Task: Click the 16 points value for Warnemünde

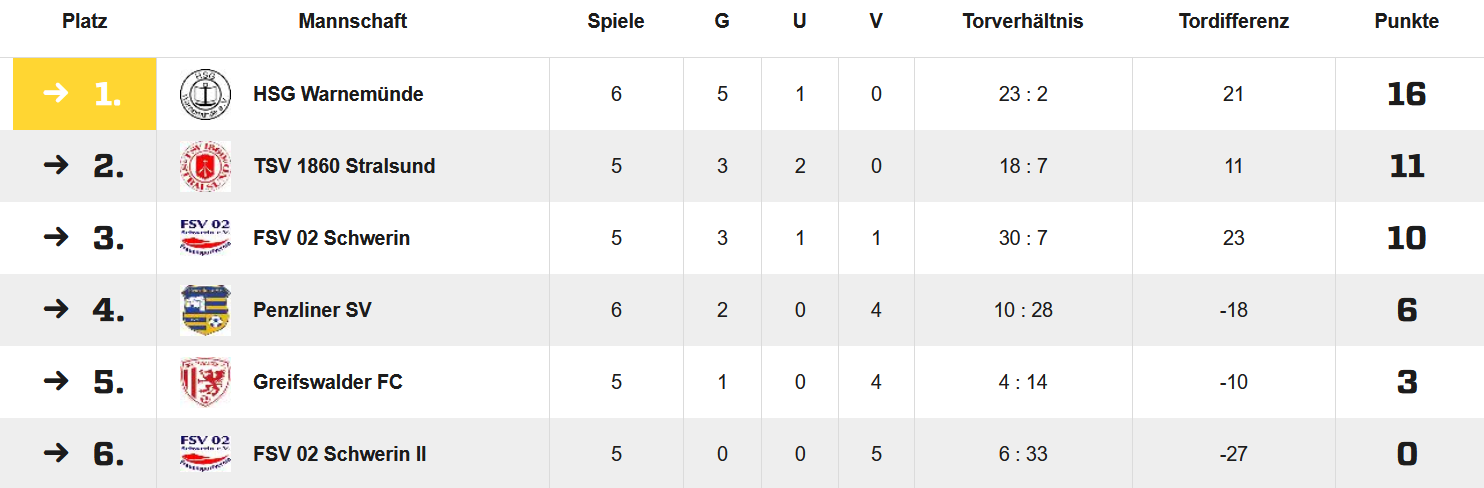Action: point(1406,94)
